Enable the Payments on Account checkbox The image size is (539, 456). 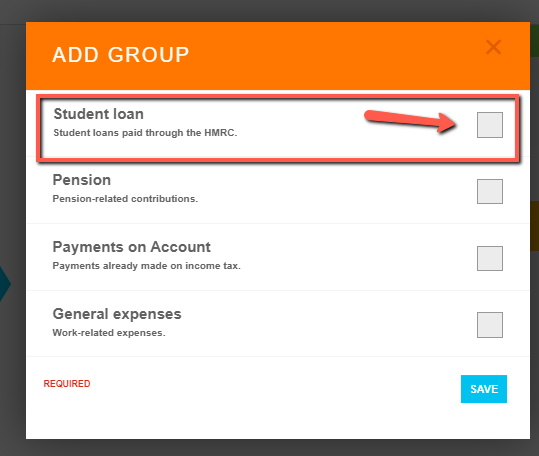[490, 258]
